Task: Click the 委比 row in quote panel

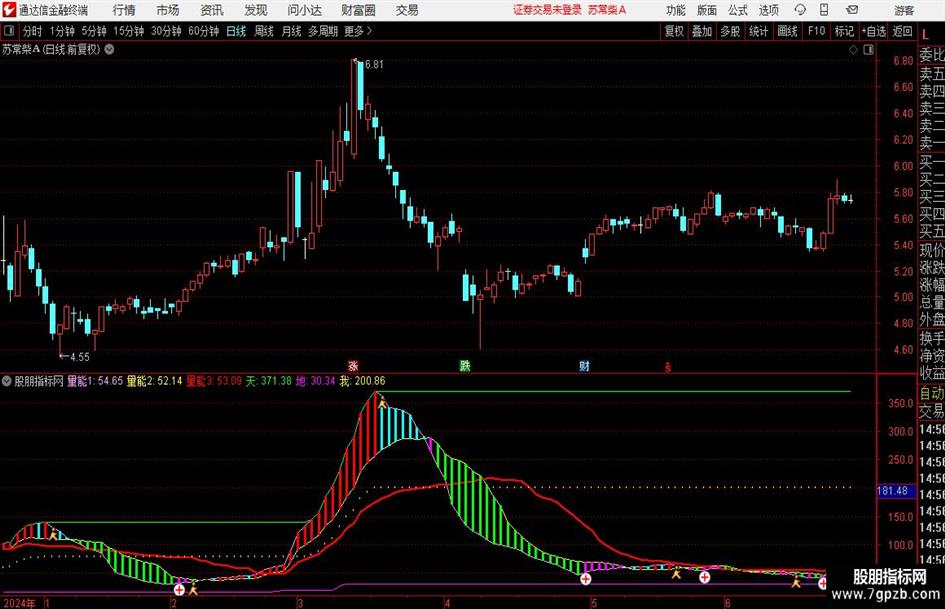Action: pos(932,55)
